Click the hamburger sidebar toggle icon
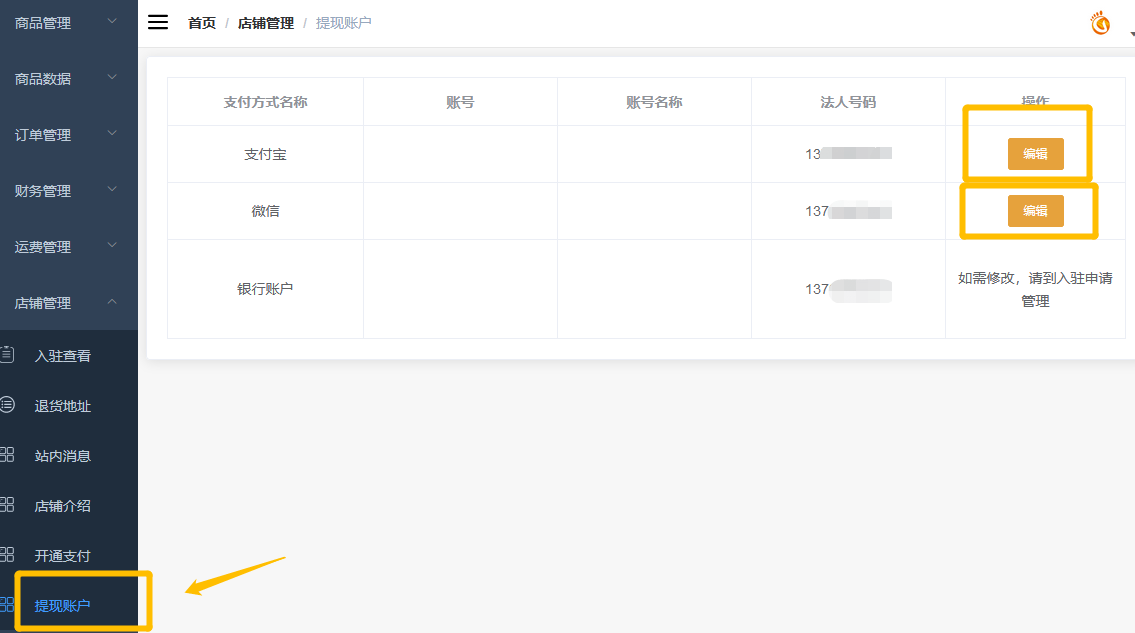Viewport: 1135px width, 633px height. (158, 22)
